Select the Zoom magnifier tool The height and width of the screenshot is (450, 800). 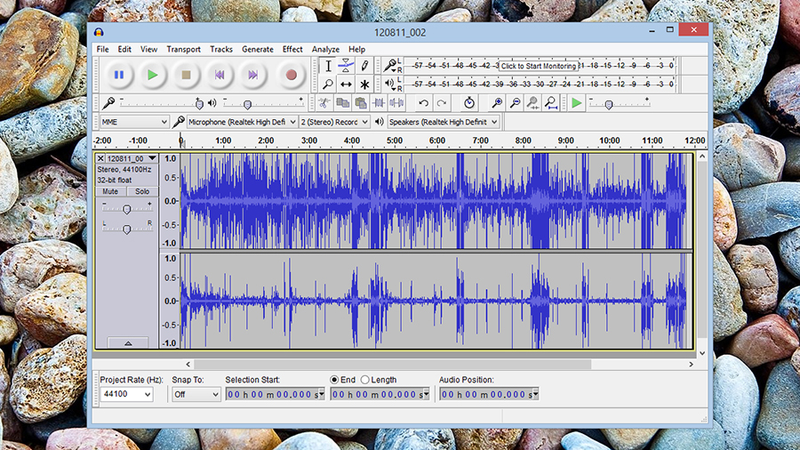point(328,84)
